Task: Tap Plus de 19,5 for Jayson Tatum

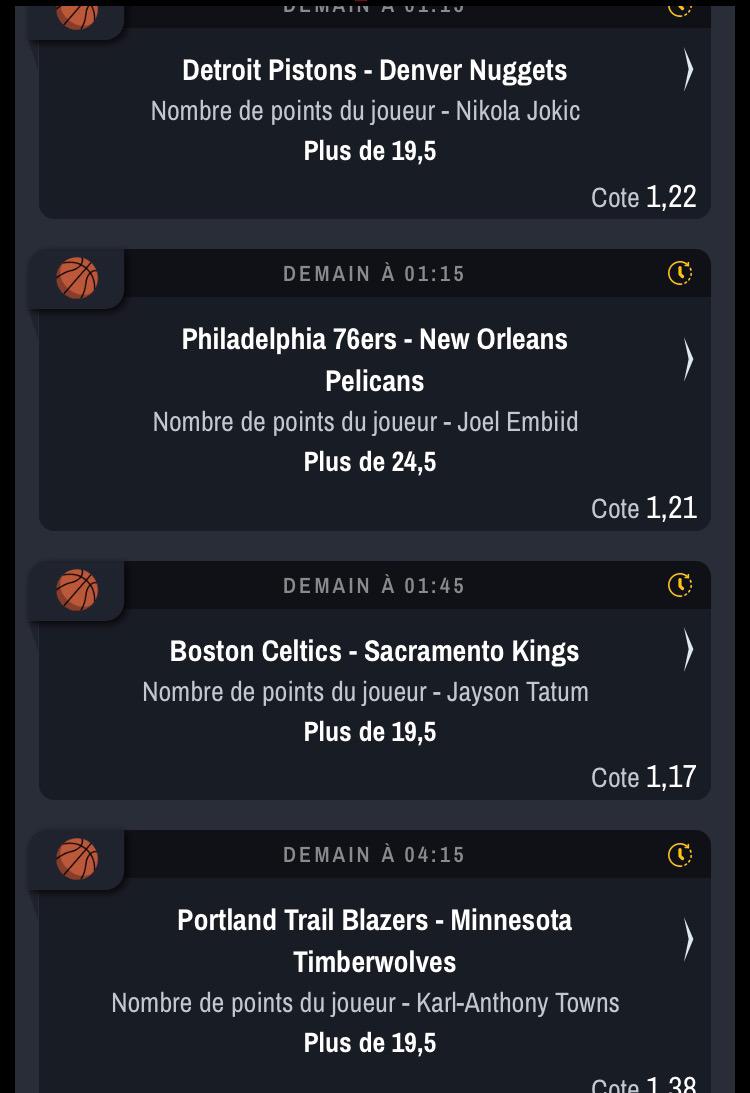Action: click(x=370, y=732)
